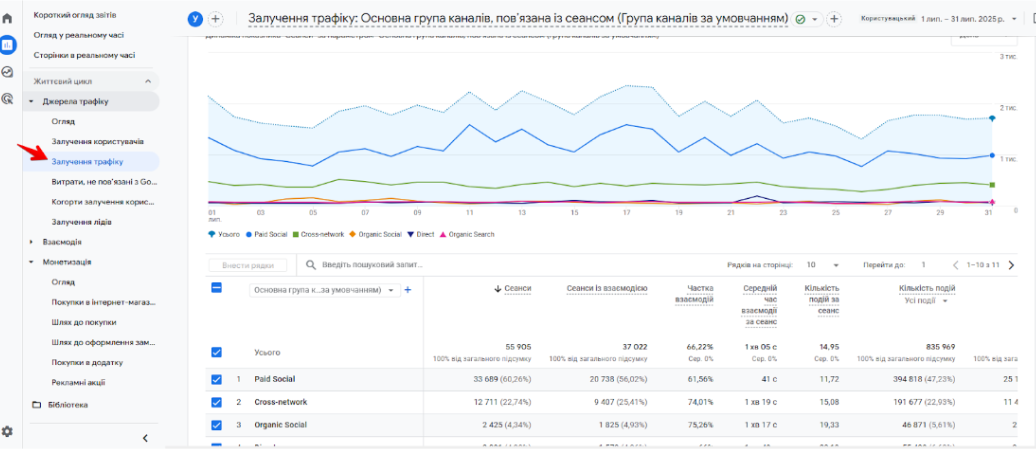Click Paid Social legend color marker

click(249, 234)
